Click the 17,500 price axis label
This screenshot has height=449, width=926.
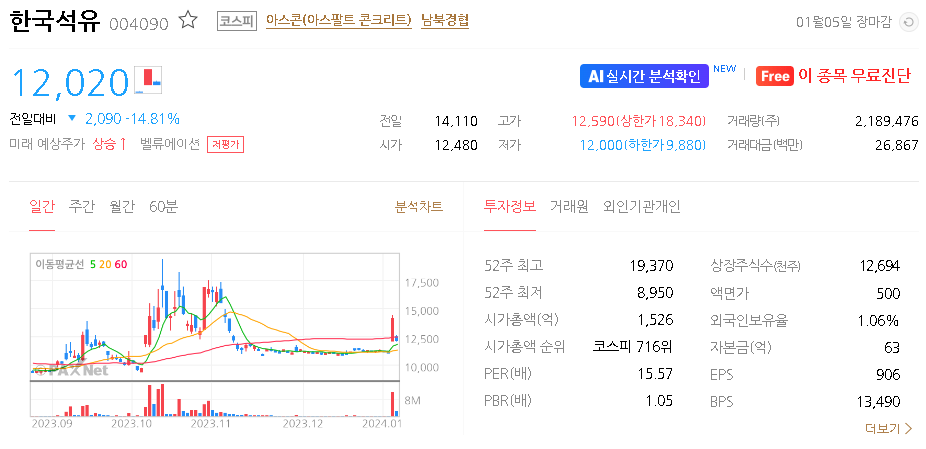[x=422, y=283]
